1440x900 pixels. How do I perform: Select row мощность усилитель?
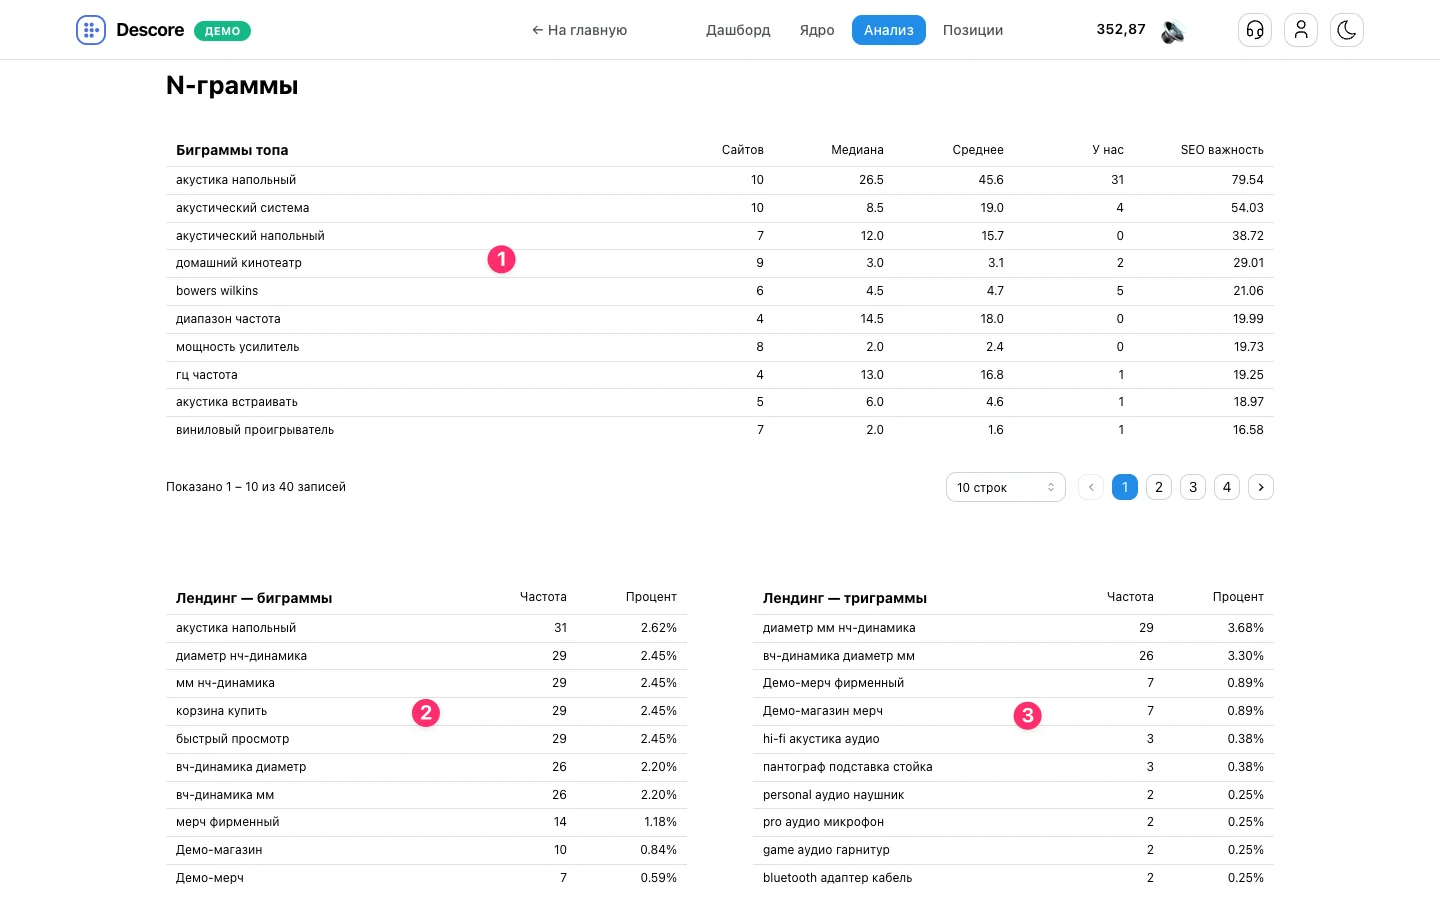coord(720,347)
